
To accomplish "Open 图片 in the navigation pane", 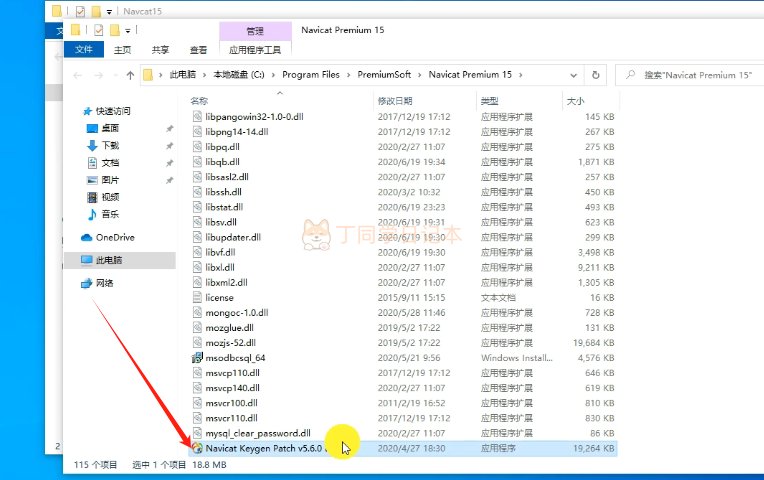I will 110,180.
